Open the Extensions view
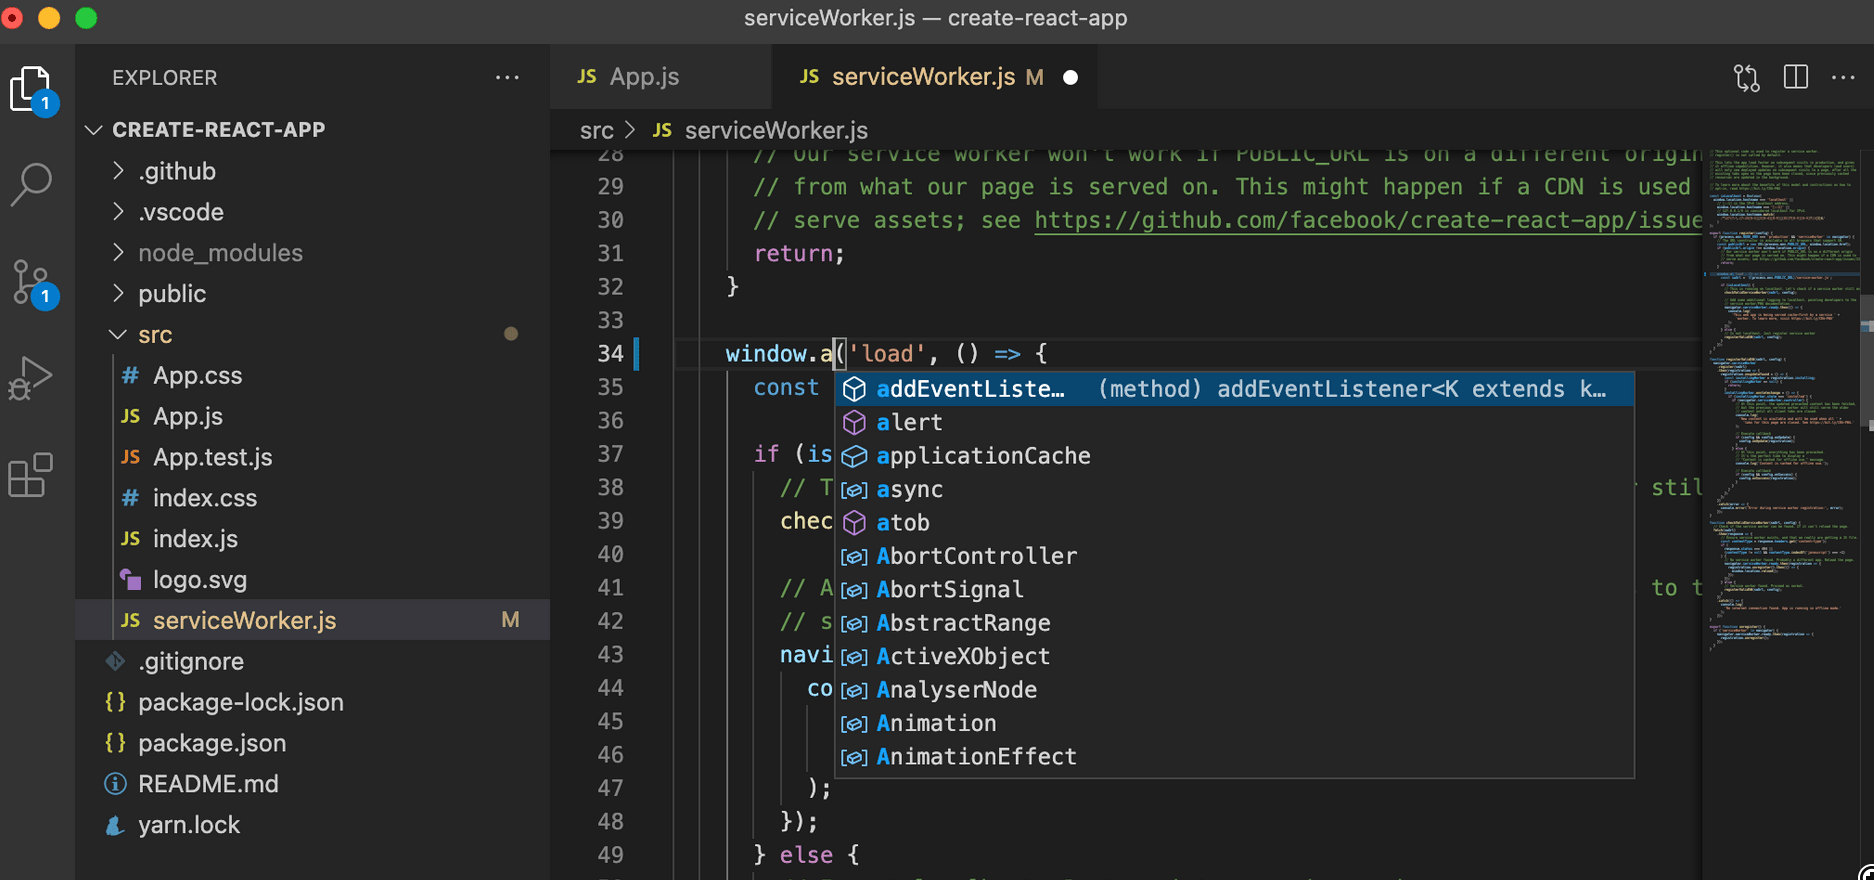This screenshot has width=1874, height=880. 30,475
